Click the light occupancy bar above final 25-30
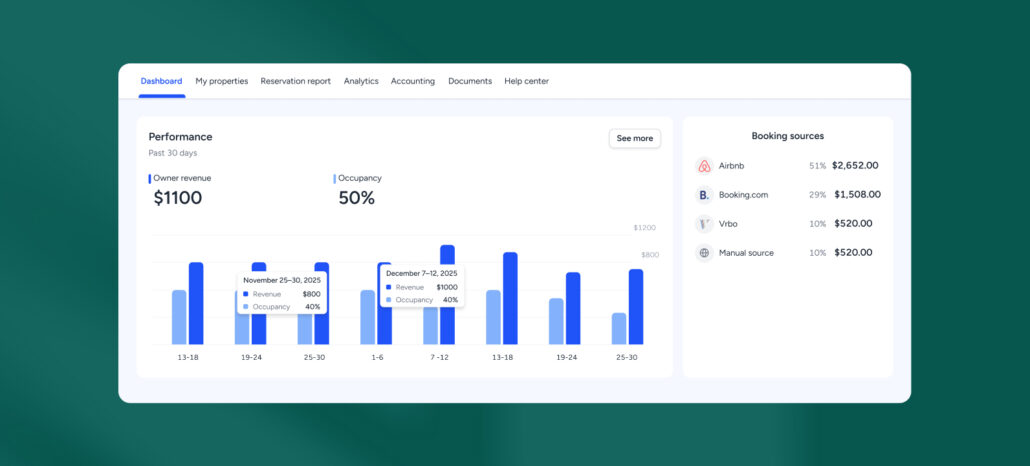Image resolution: width=1030 pixels, height=466 pixels. (619, 328)
